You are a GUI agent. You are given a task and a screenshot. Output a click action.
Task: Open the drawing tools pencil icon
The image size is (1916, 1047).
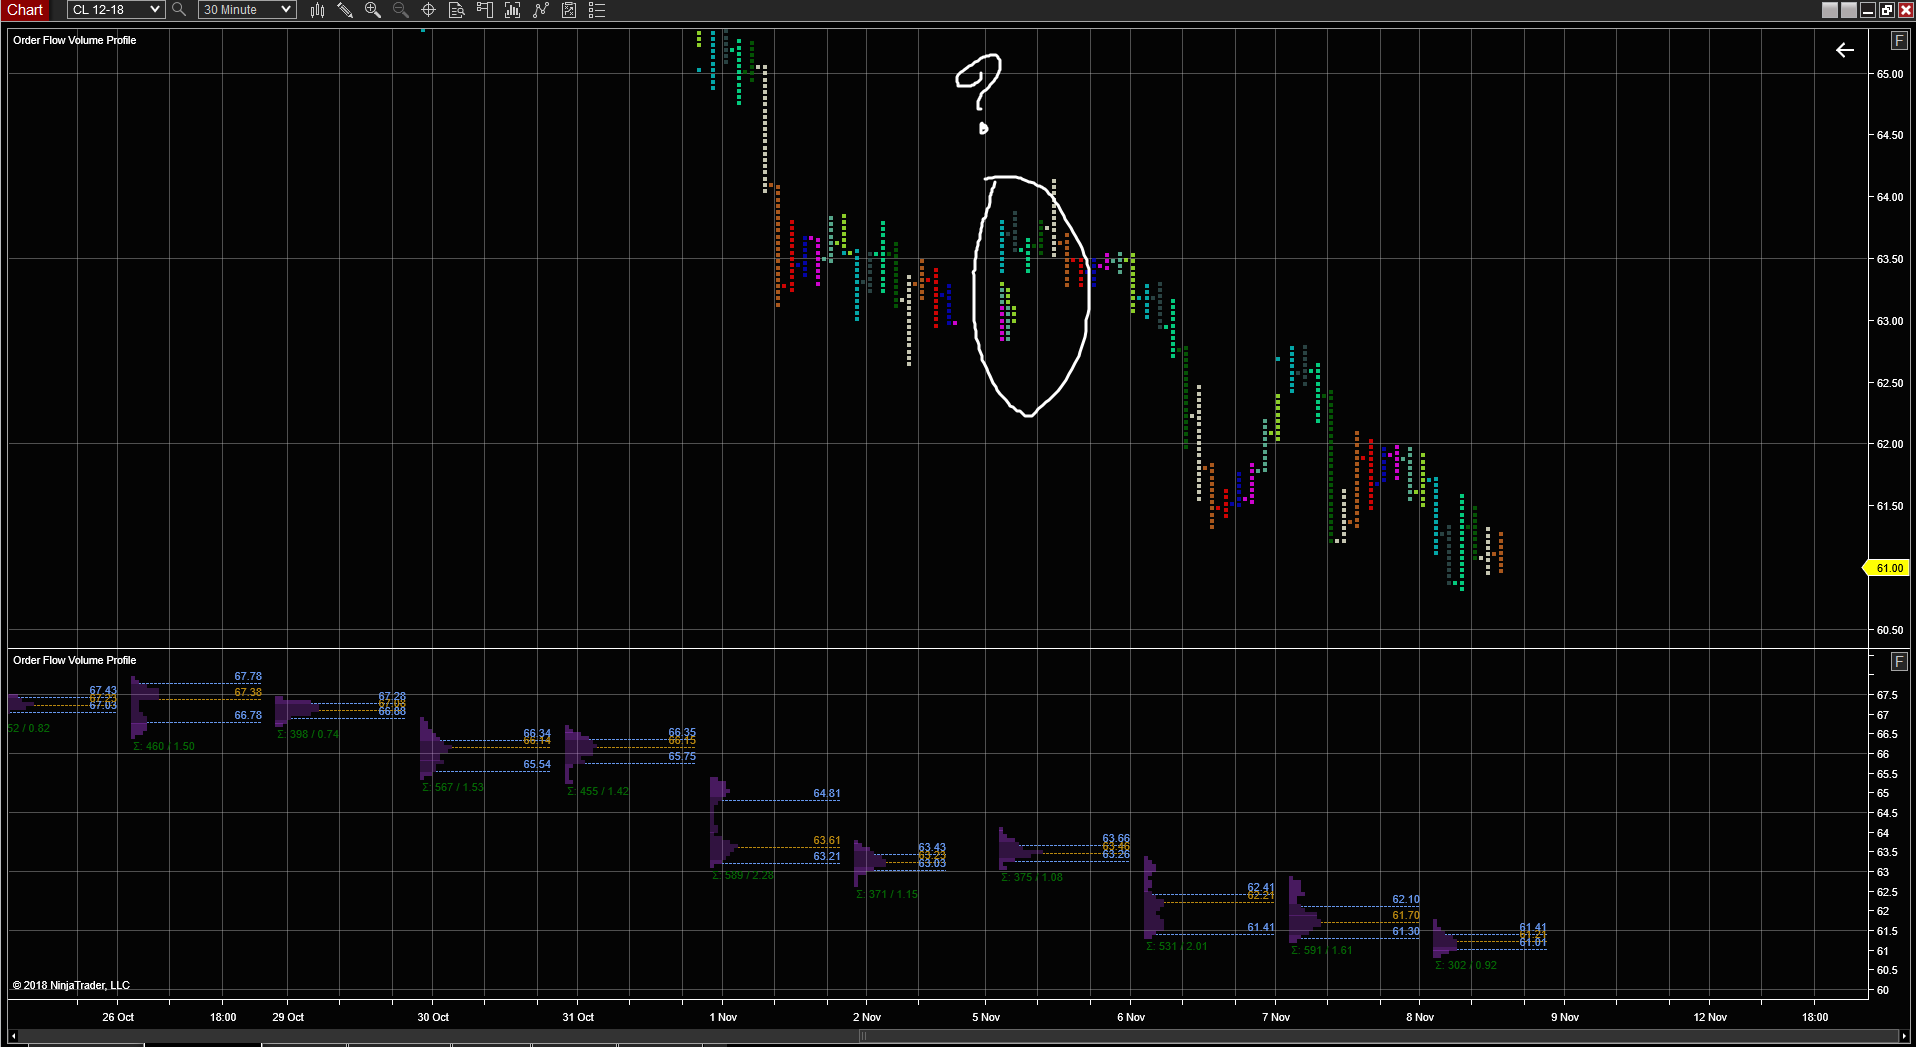[345, 10]
